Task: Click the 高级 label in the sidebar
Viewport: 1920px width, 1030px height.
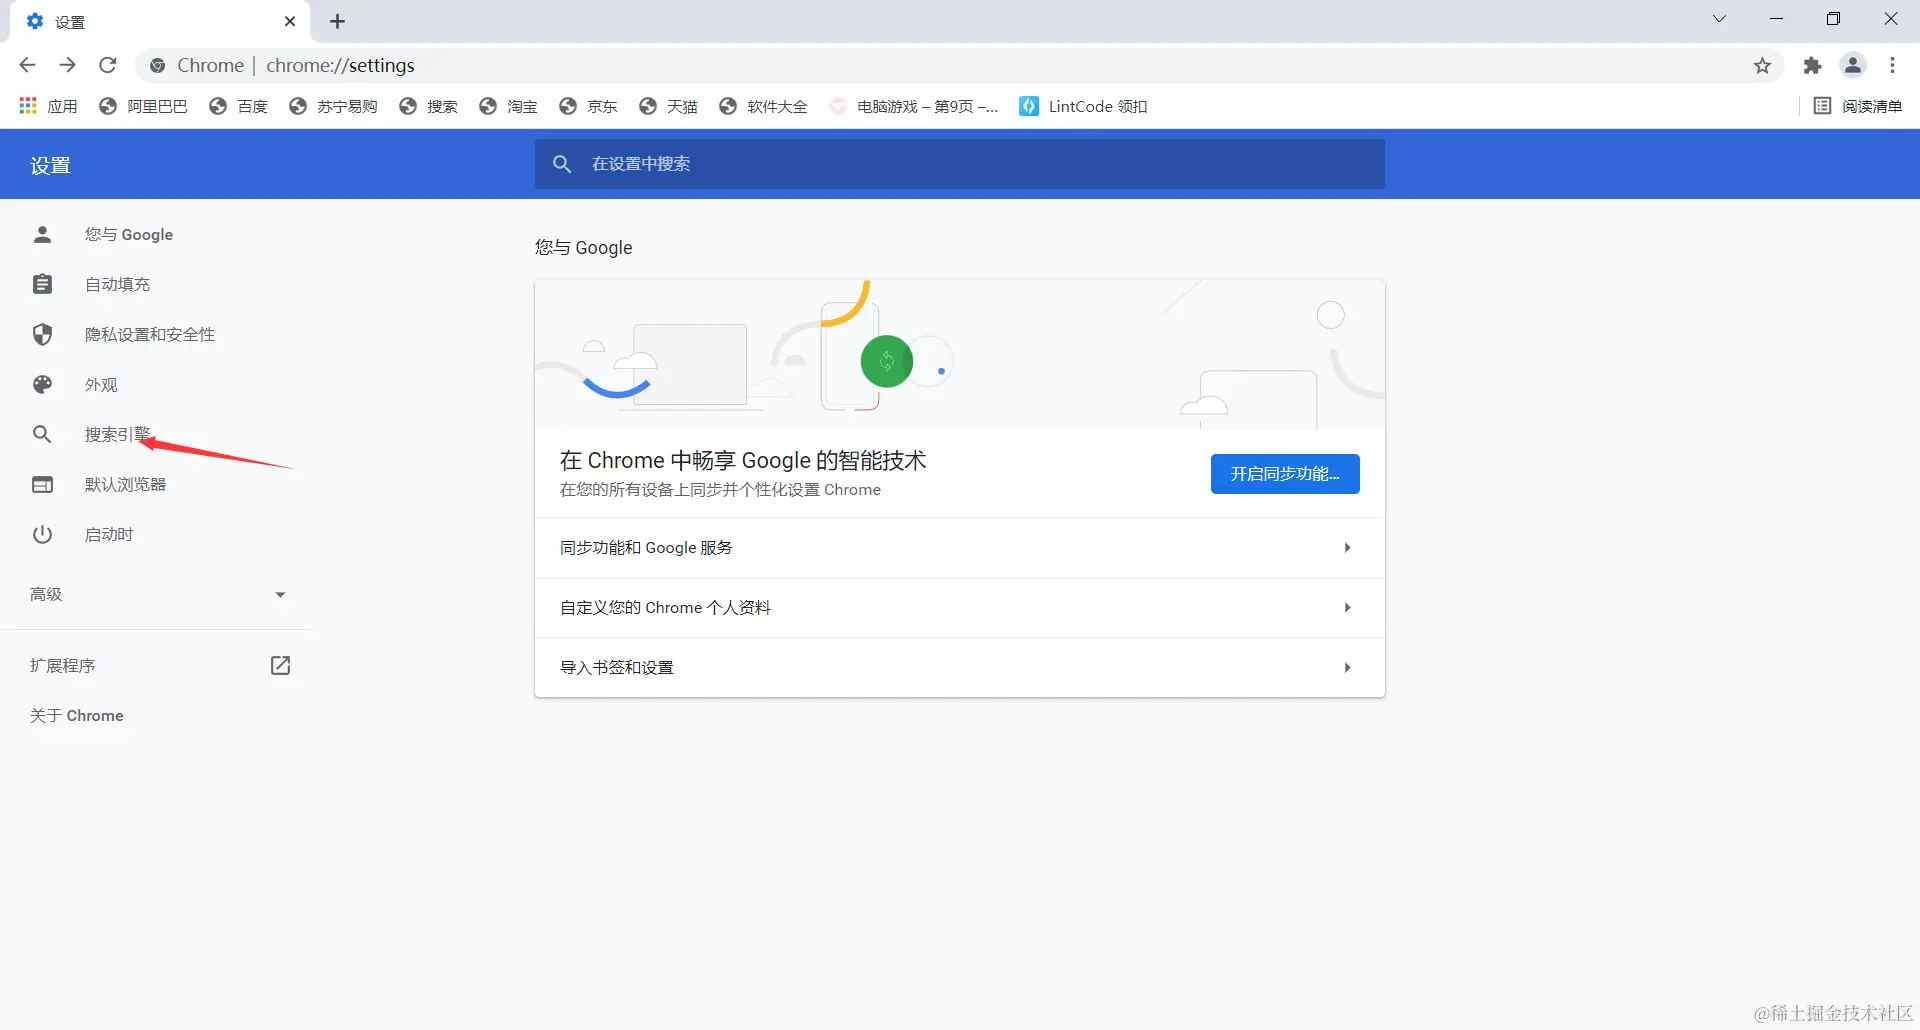Action: (x=46, y=594)
